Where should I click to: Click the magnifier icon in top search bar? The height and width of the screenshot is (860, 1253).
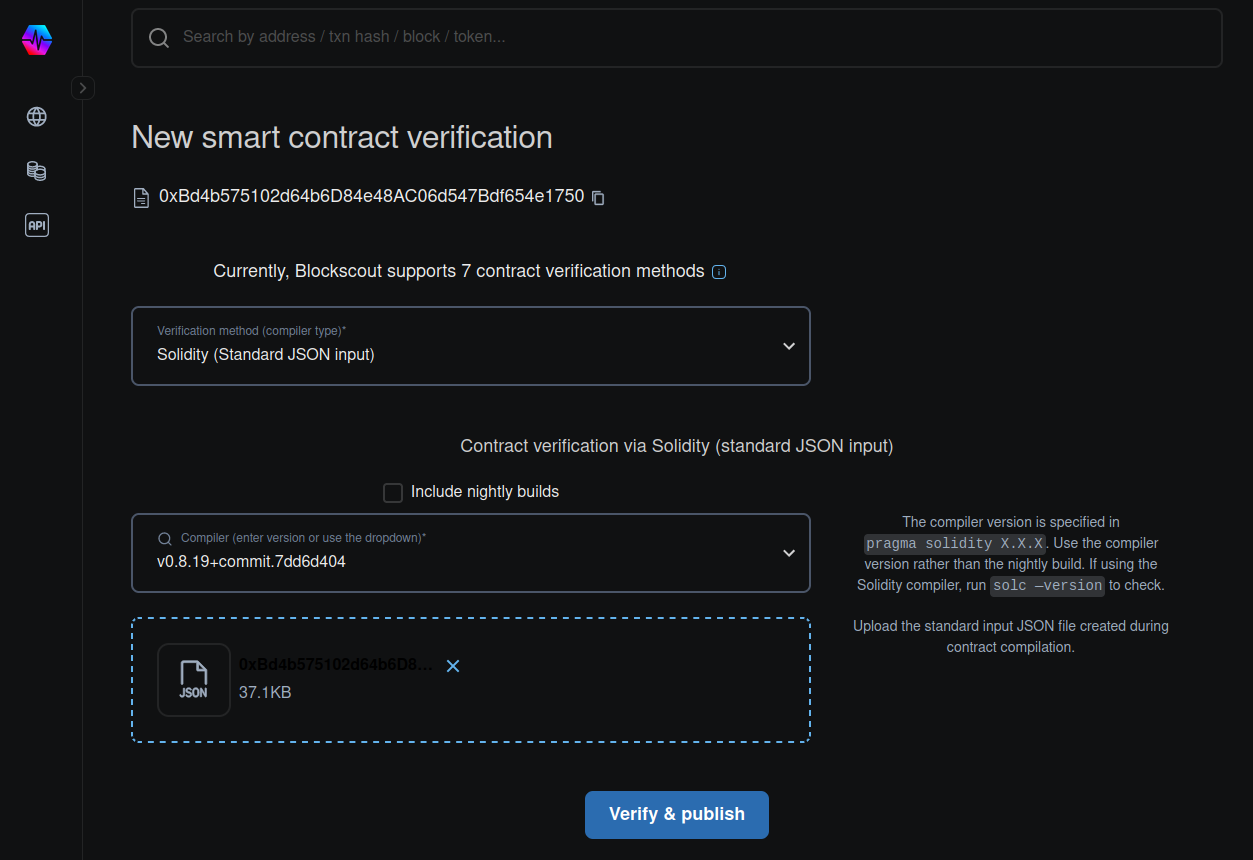pos(159,38)
